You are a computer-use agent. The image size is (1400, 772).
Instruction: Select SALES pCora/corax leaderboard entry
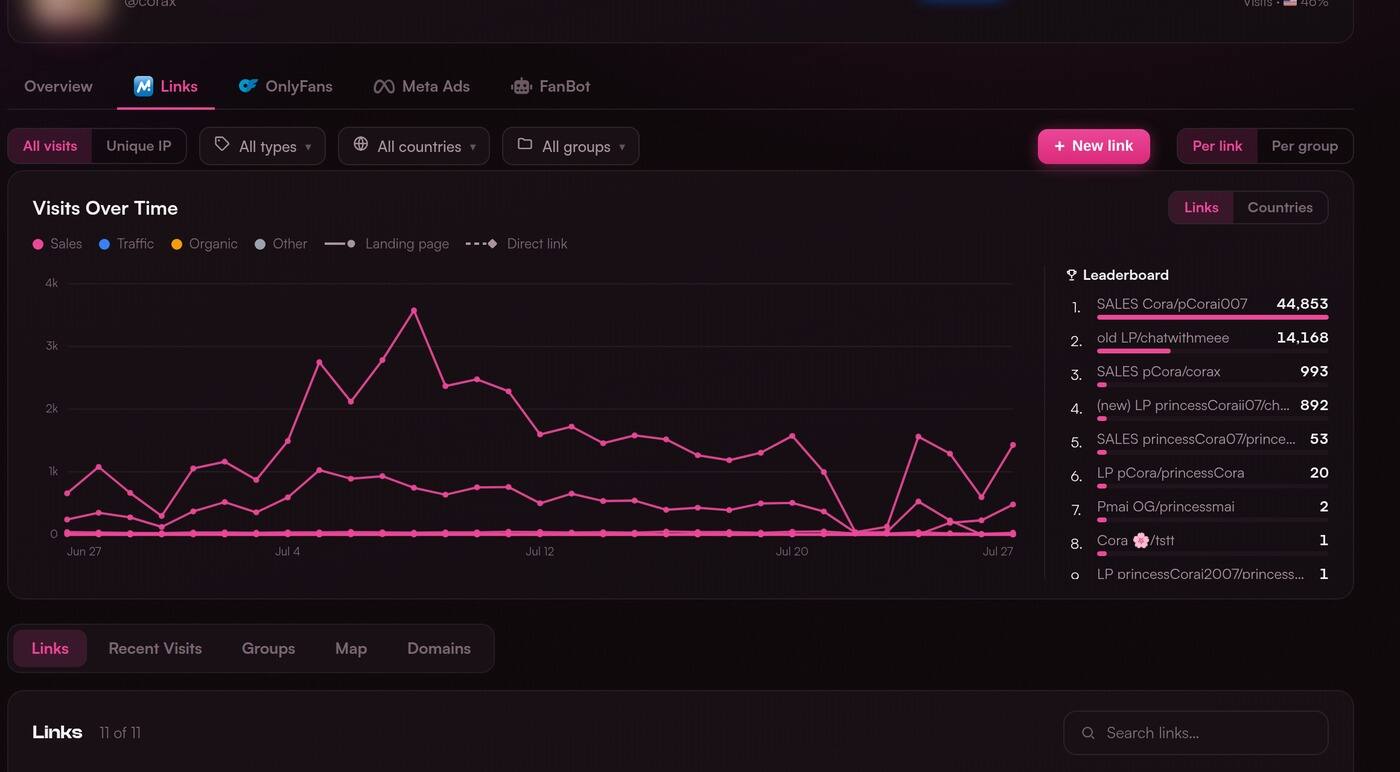tap(1200, 374)
